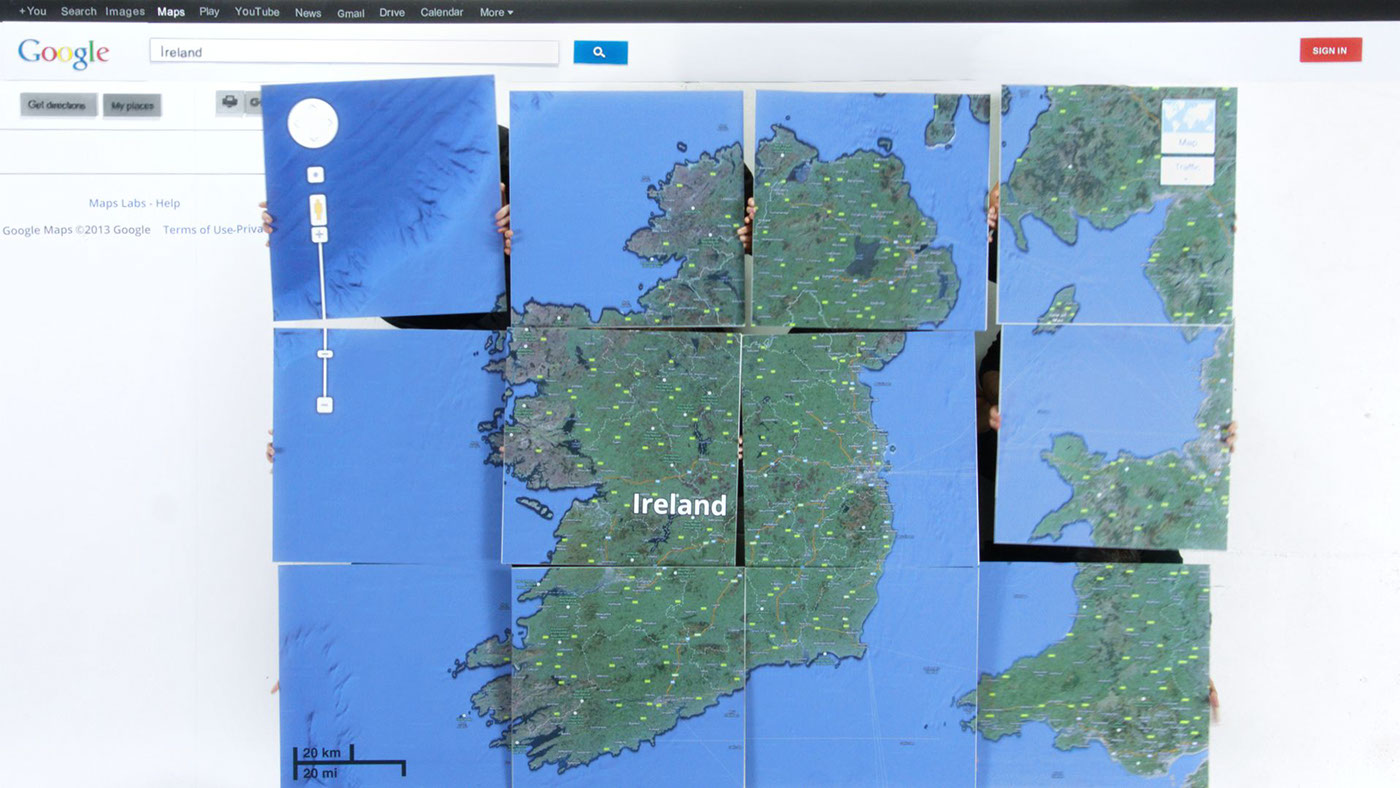Open Search in the top bar
1400x788 pixels.
coord(78,12)
